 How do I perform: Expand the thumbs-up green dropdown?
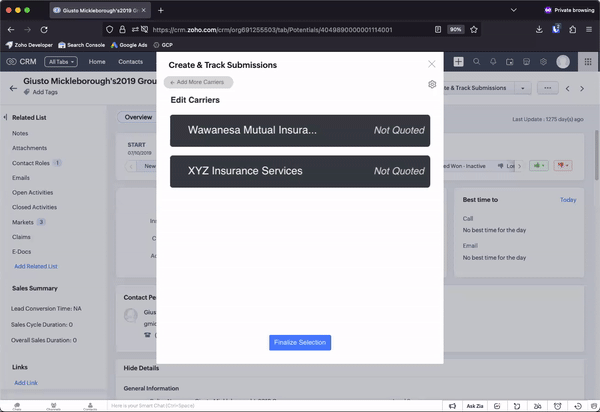tap(540, 165)
